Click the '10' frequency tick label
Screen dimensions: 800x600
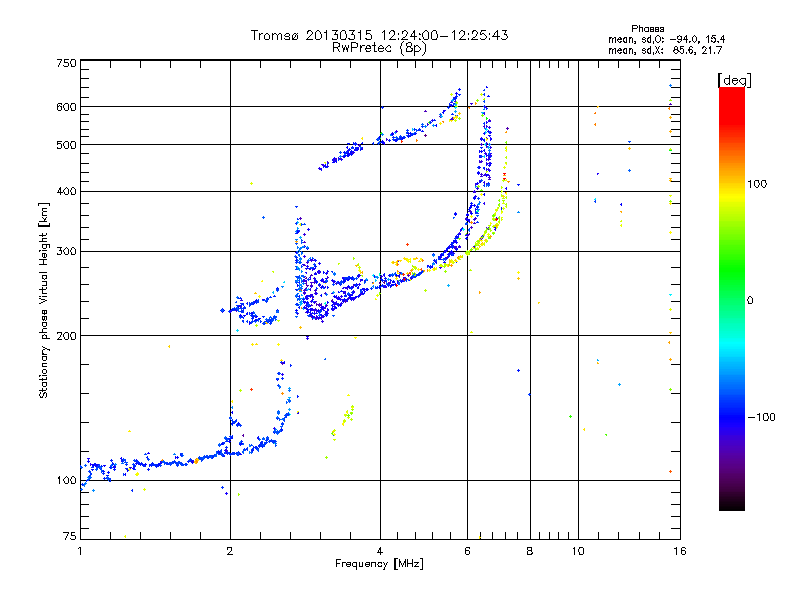point(578,551)
